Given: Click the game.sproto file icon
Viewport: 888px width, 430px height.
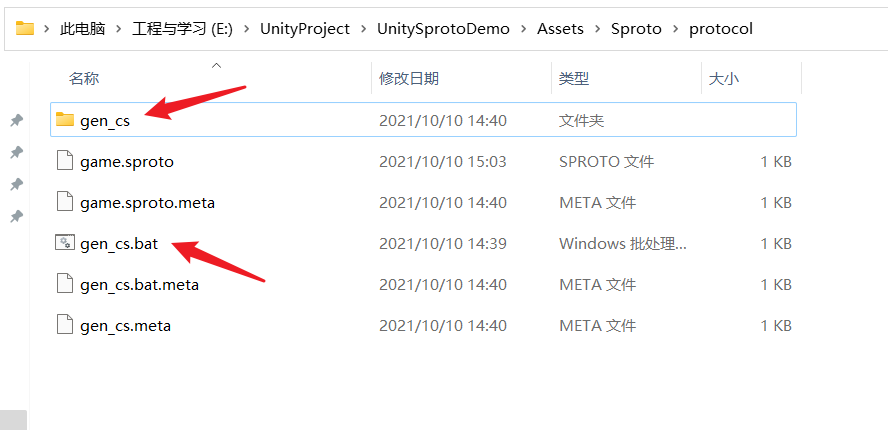Looking at the screenshot, I should (65, 161).
